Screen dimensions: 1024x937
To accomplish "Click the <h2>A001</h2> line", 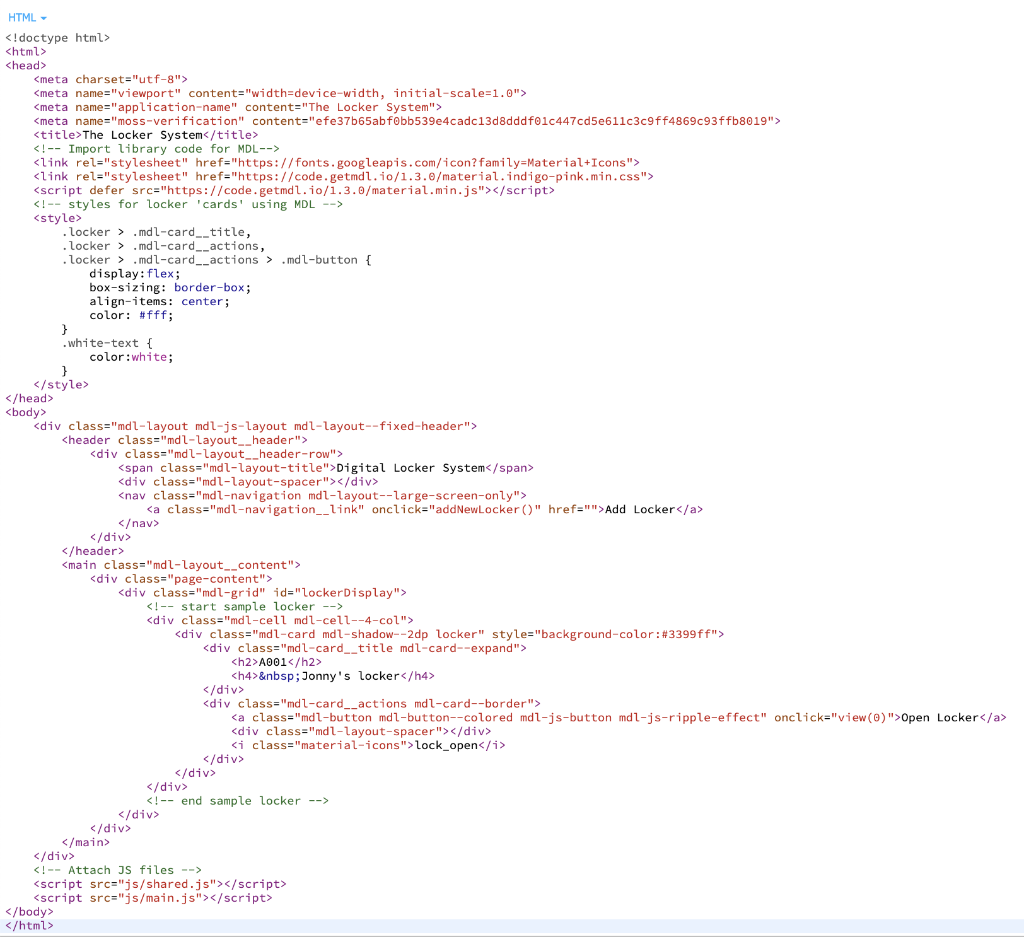I will coord(276,662).
